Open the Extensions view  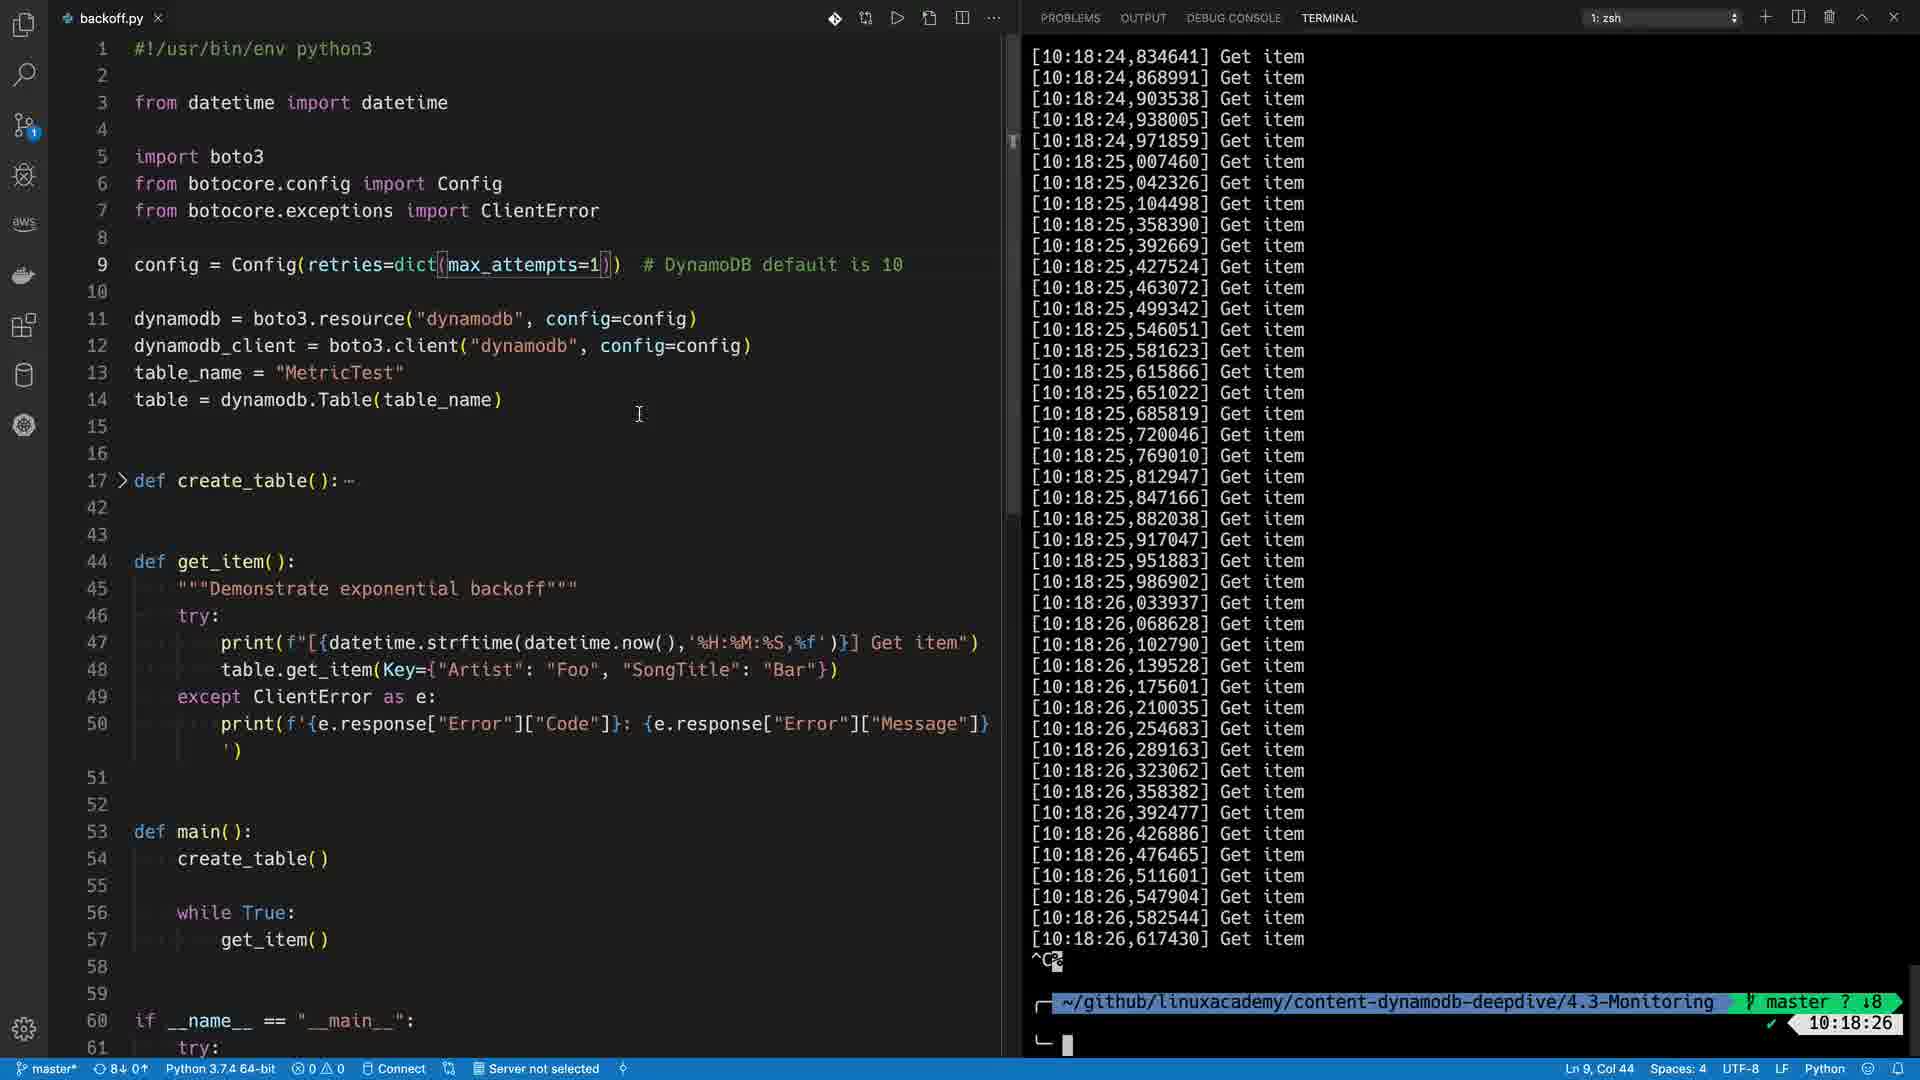(x=24, y=325)
